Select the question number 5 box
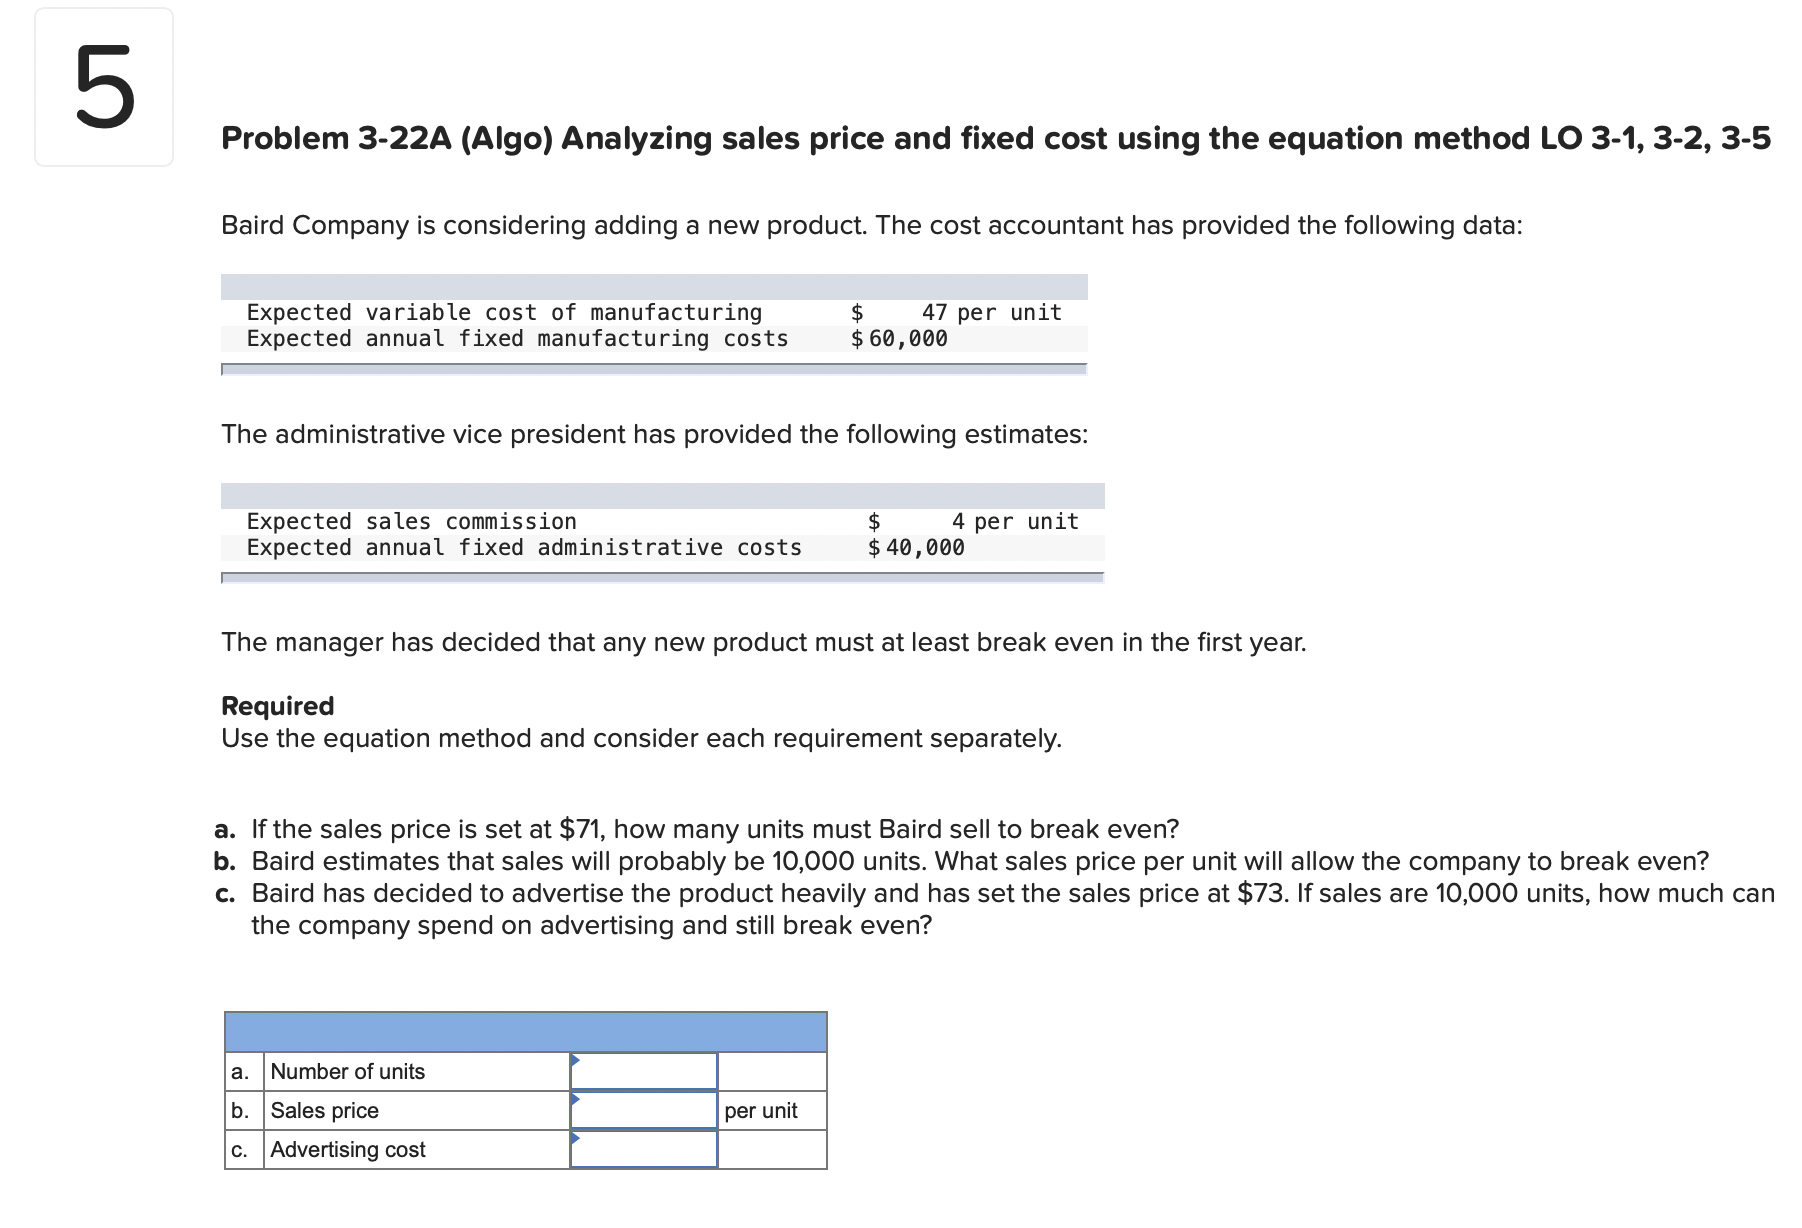This screenshot has height=1228, width=1802. coord(103,88)
